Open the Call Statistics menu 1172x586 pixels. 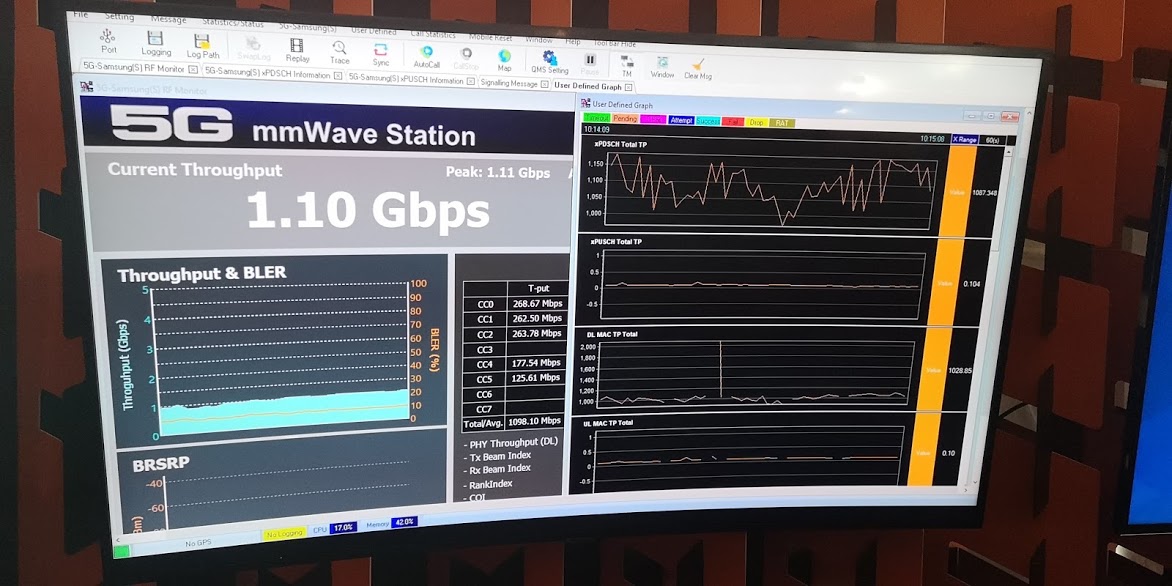tap(433, 34)
